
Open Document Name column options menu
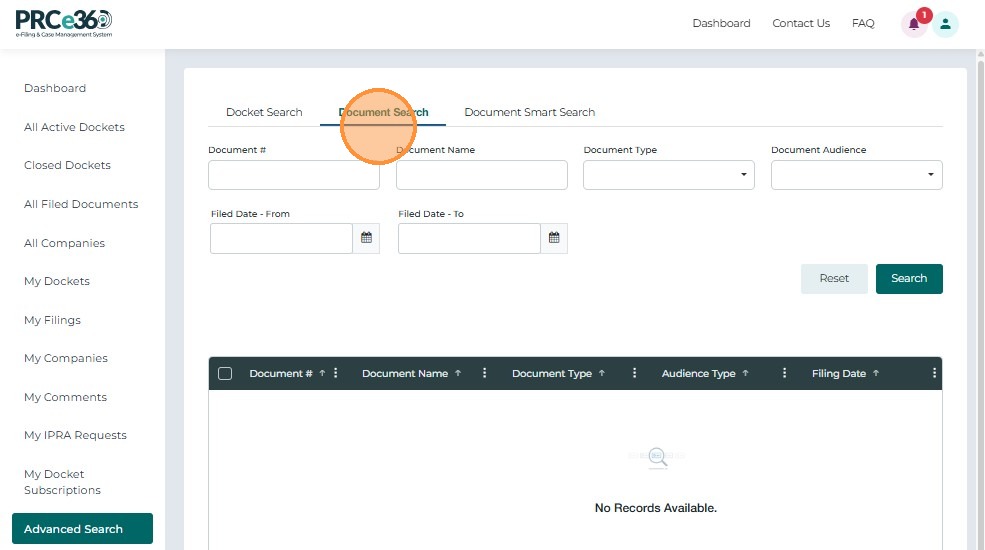pyautogui.click(x=484, y=373)
